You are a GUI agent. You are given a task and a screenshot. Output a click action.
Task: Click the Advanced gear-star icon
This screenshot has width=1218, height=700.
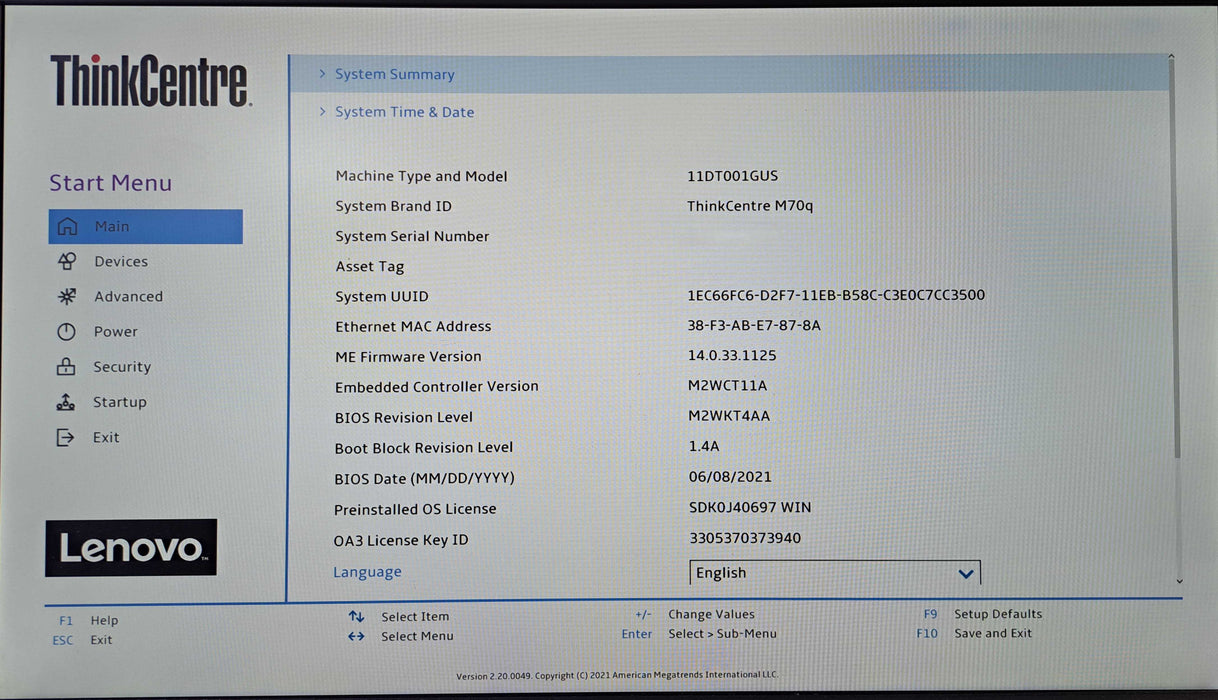tap(67, 296)
